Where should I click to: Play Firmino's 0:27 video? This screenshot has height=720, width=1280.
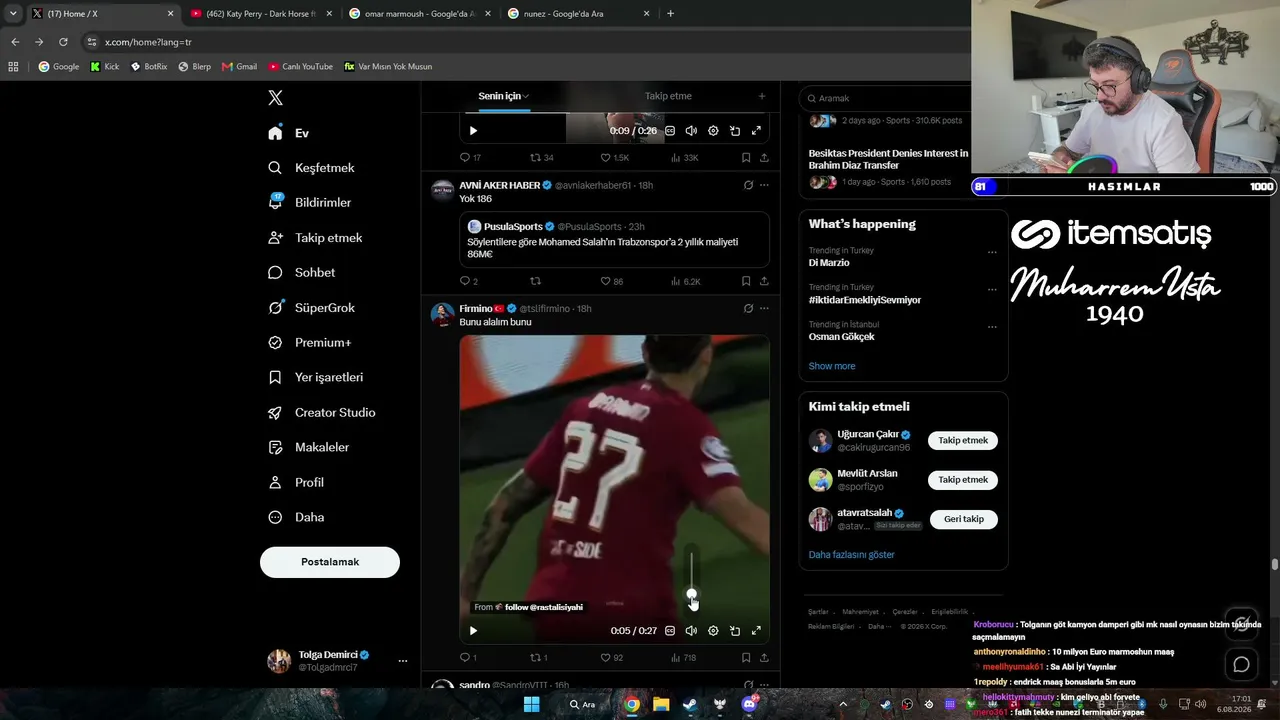click(x=473, y=631)
